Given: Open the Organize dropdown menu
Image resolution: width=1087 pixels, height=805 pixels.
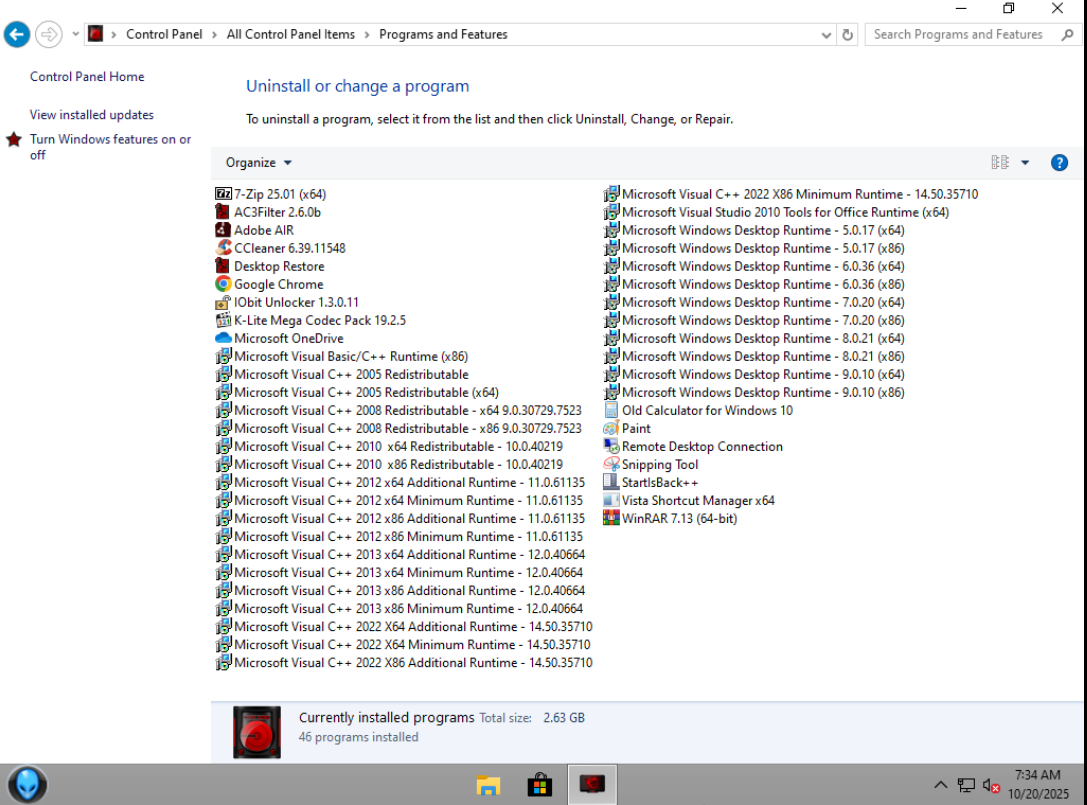Looking at the screenshot, I should pyautogui.click(x=259, y=163).
